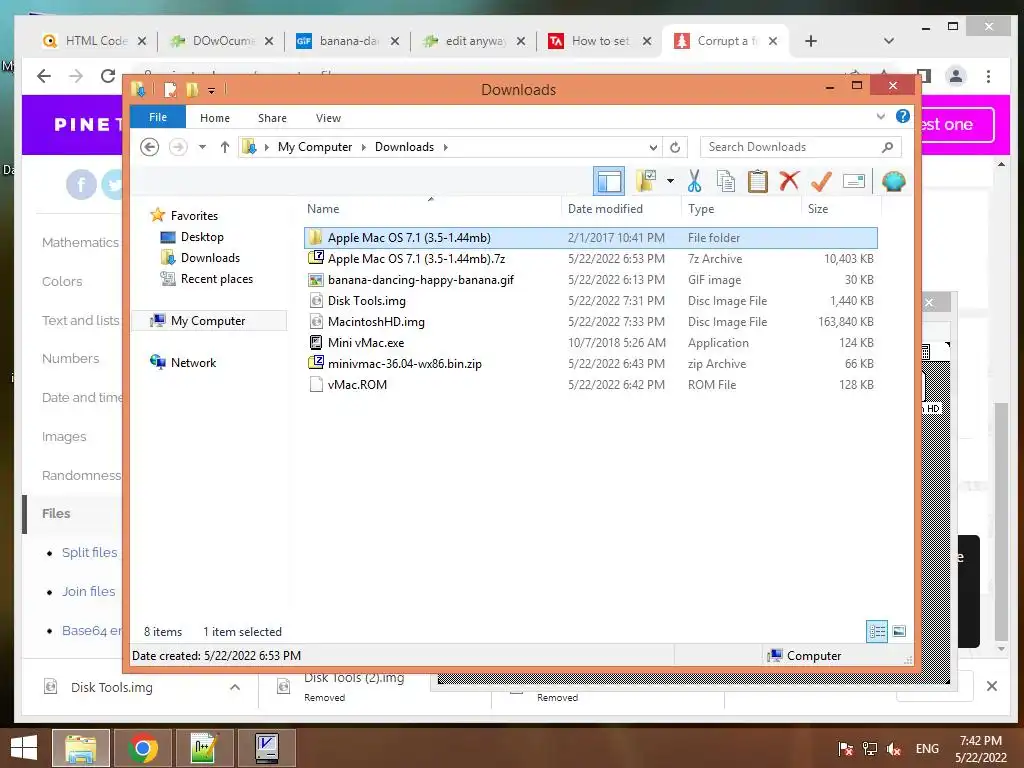Select Favorites in navigation pane
1024x768 pixels.
pos(194,216)
